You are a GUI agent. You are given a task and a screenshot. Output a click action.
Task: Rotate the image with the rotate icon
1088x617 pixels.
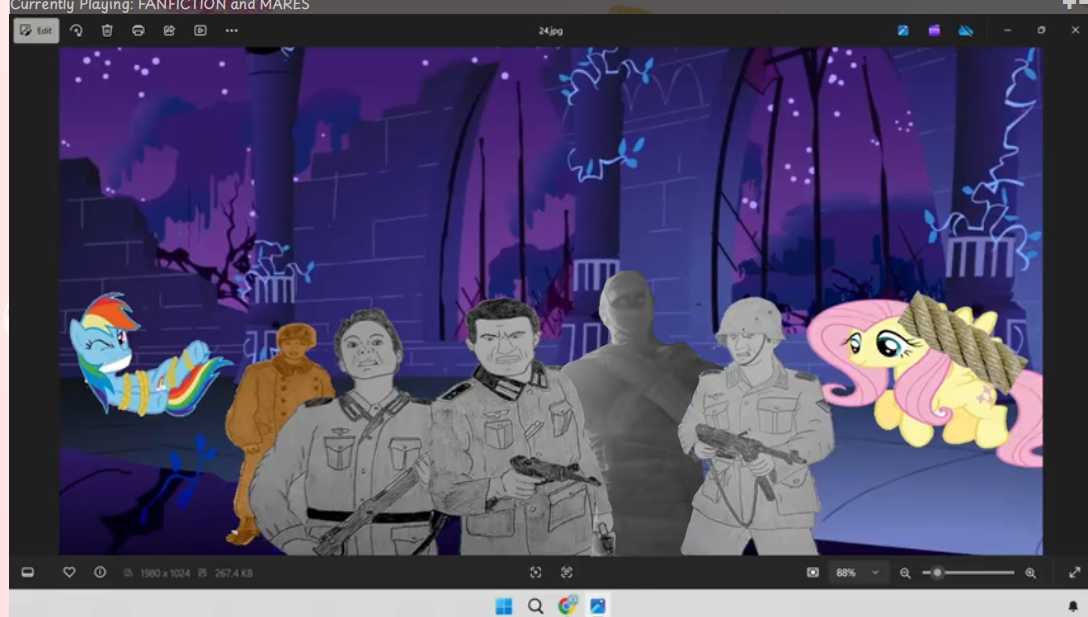(x=76, y=31)
